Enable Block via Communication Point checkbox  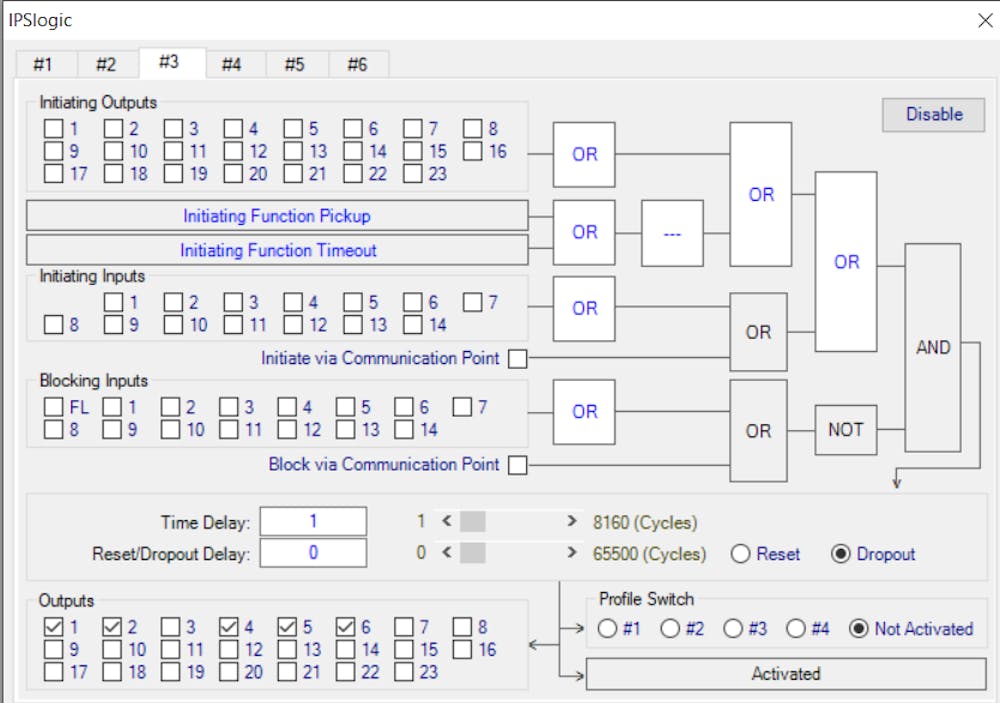point(517,465)
